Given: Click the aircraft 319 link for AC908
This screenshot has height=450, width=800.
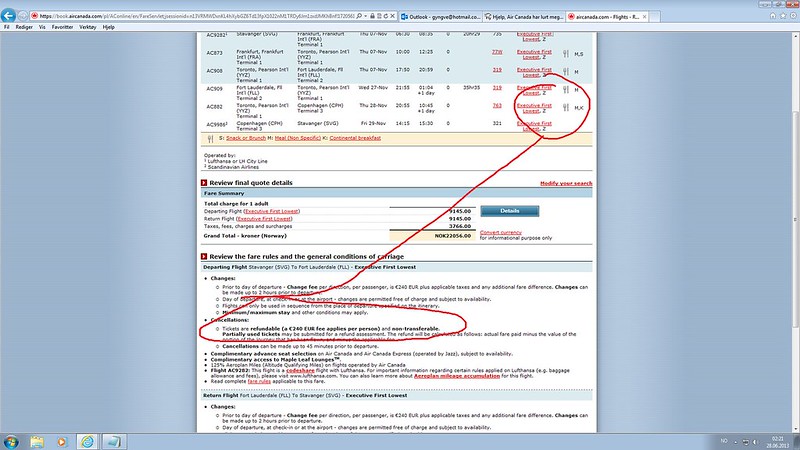Looking at the screenshot, I should [x=497, y=70].
